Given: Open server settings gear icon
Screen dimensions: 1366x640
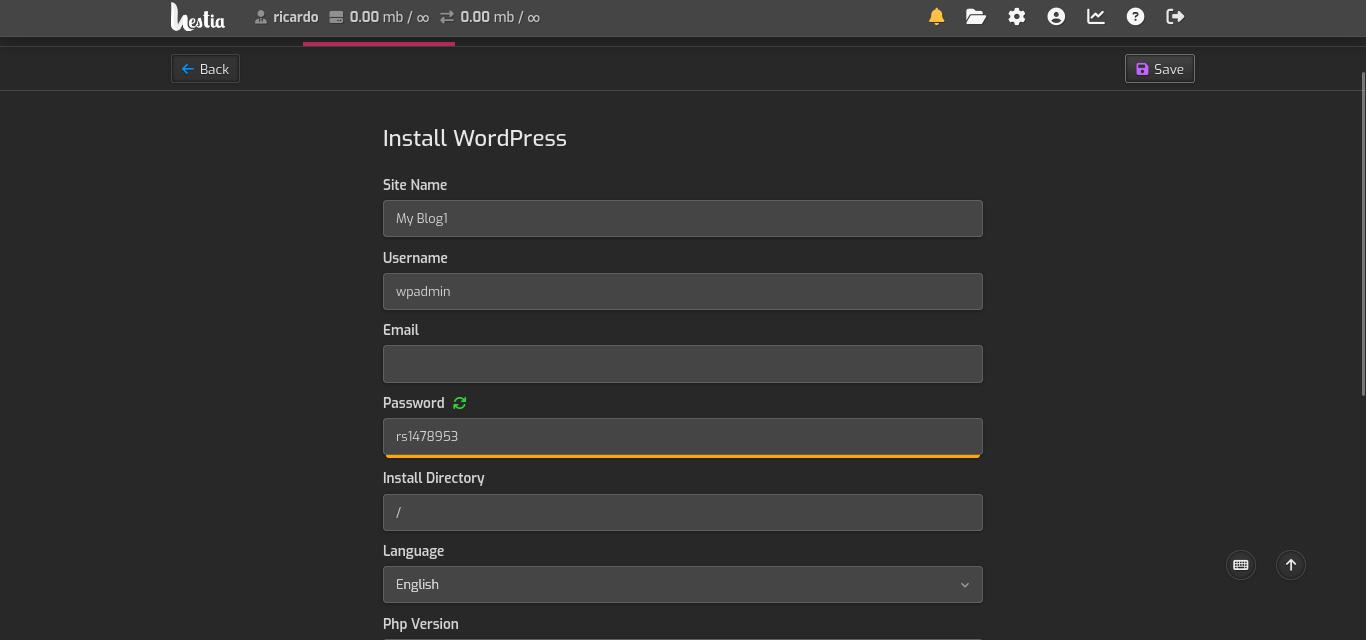Looking at the screenshot, I should [x=1016, y=16].
